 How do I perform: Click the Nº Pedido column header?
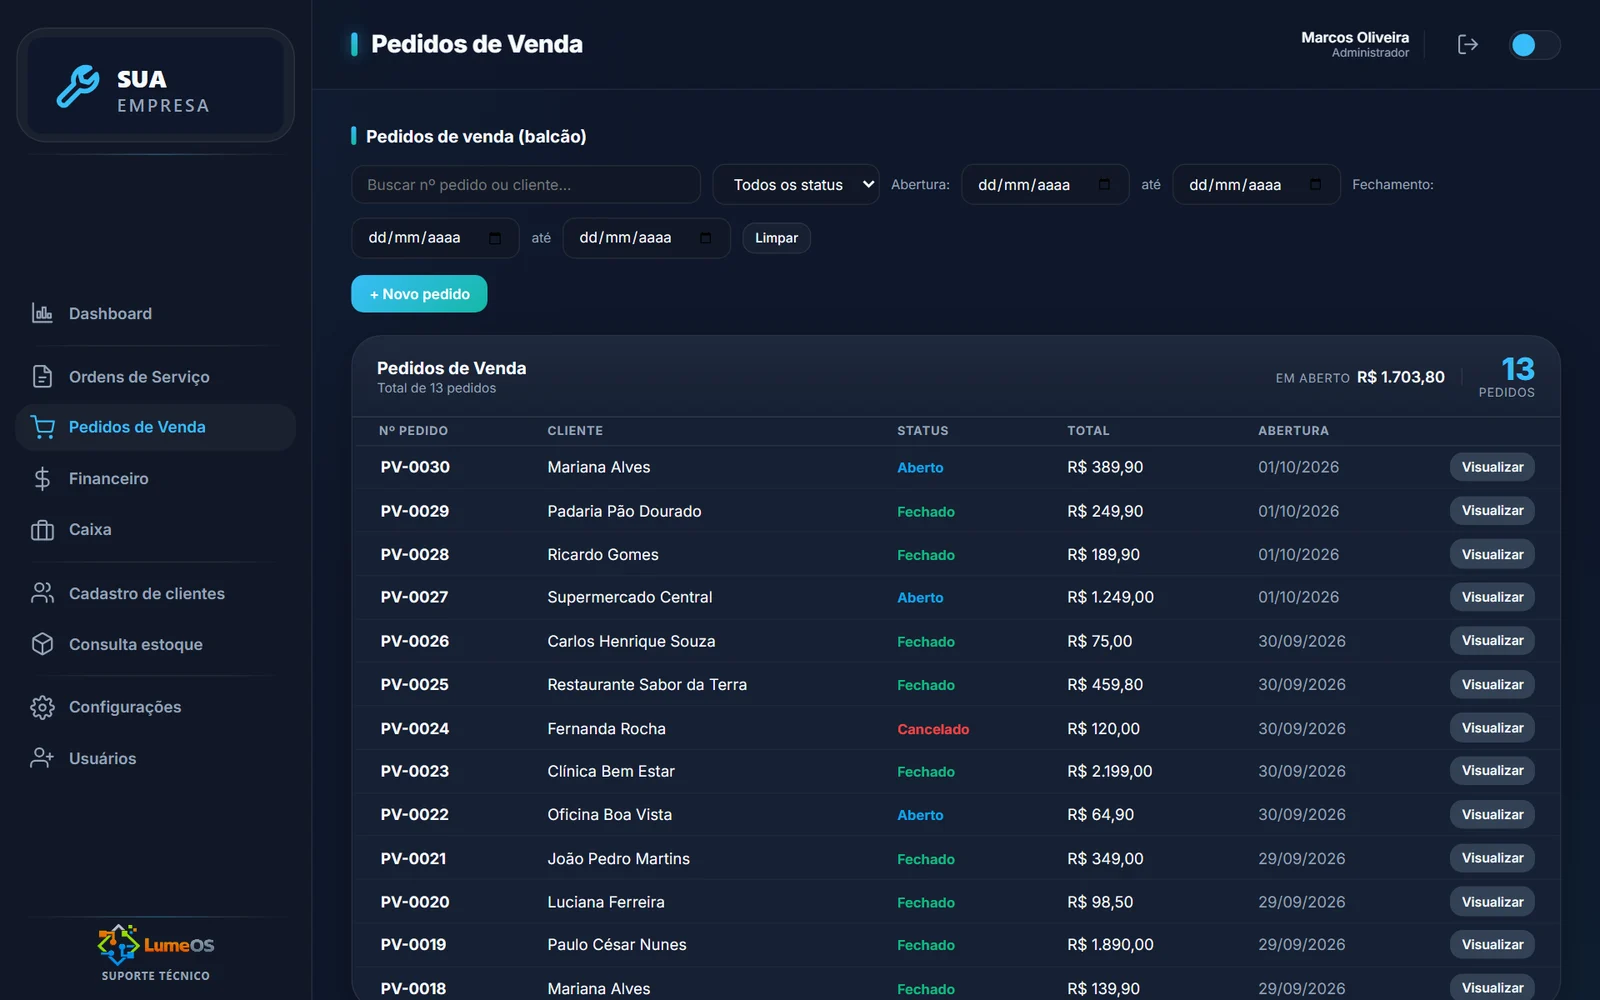(413, 431)
